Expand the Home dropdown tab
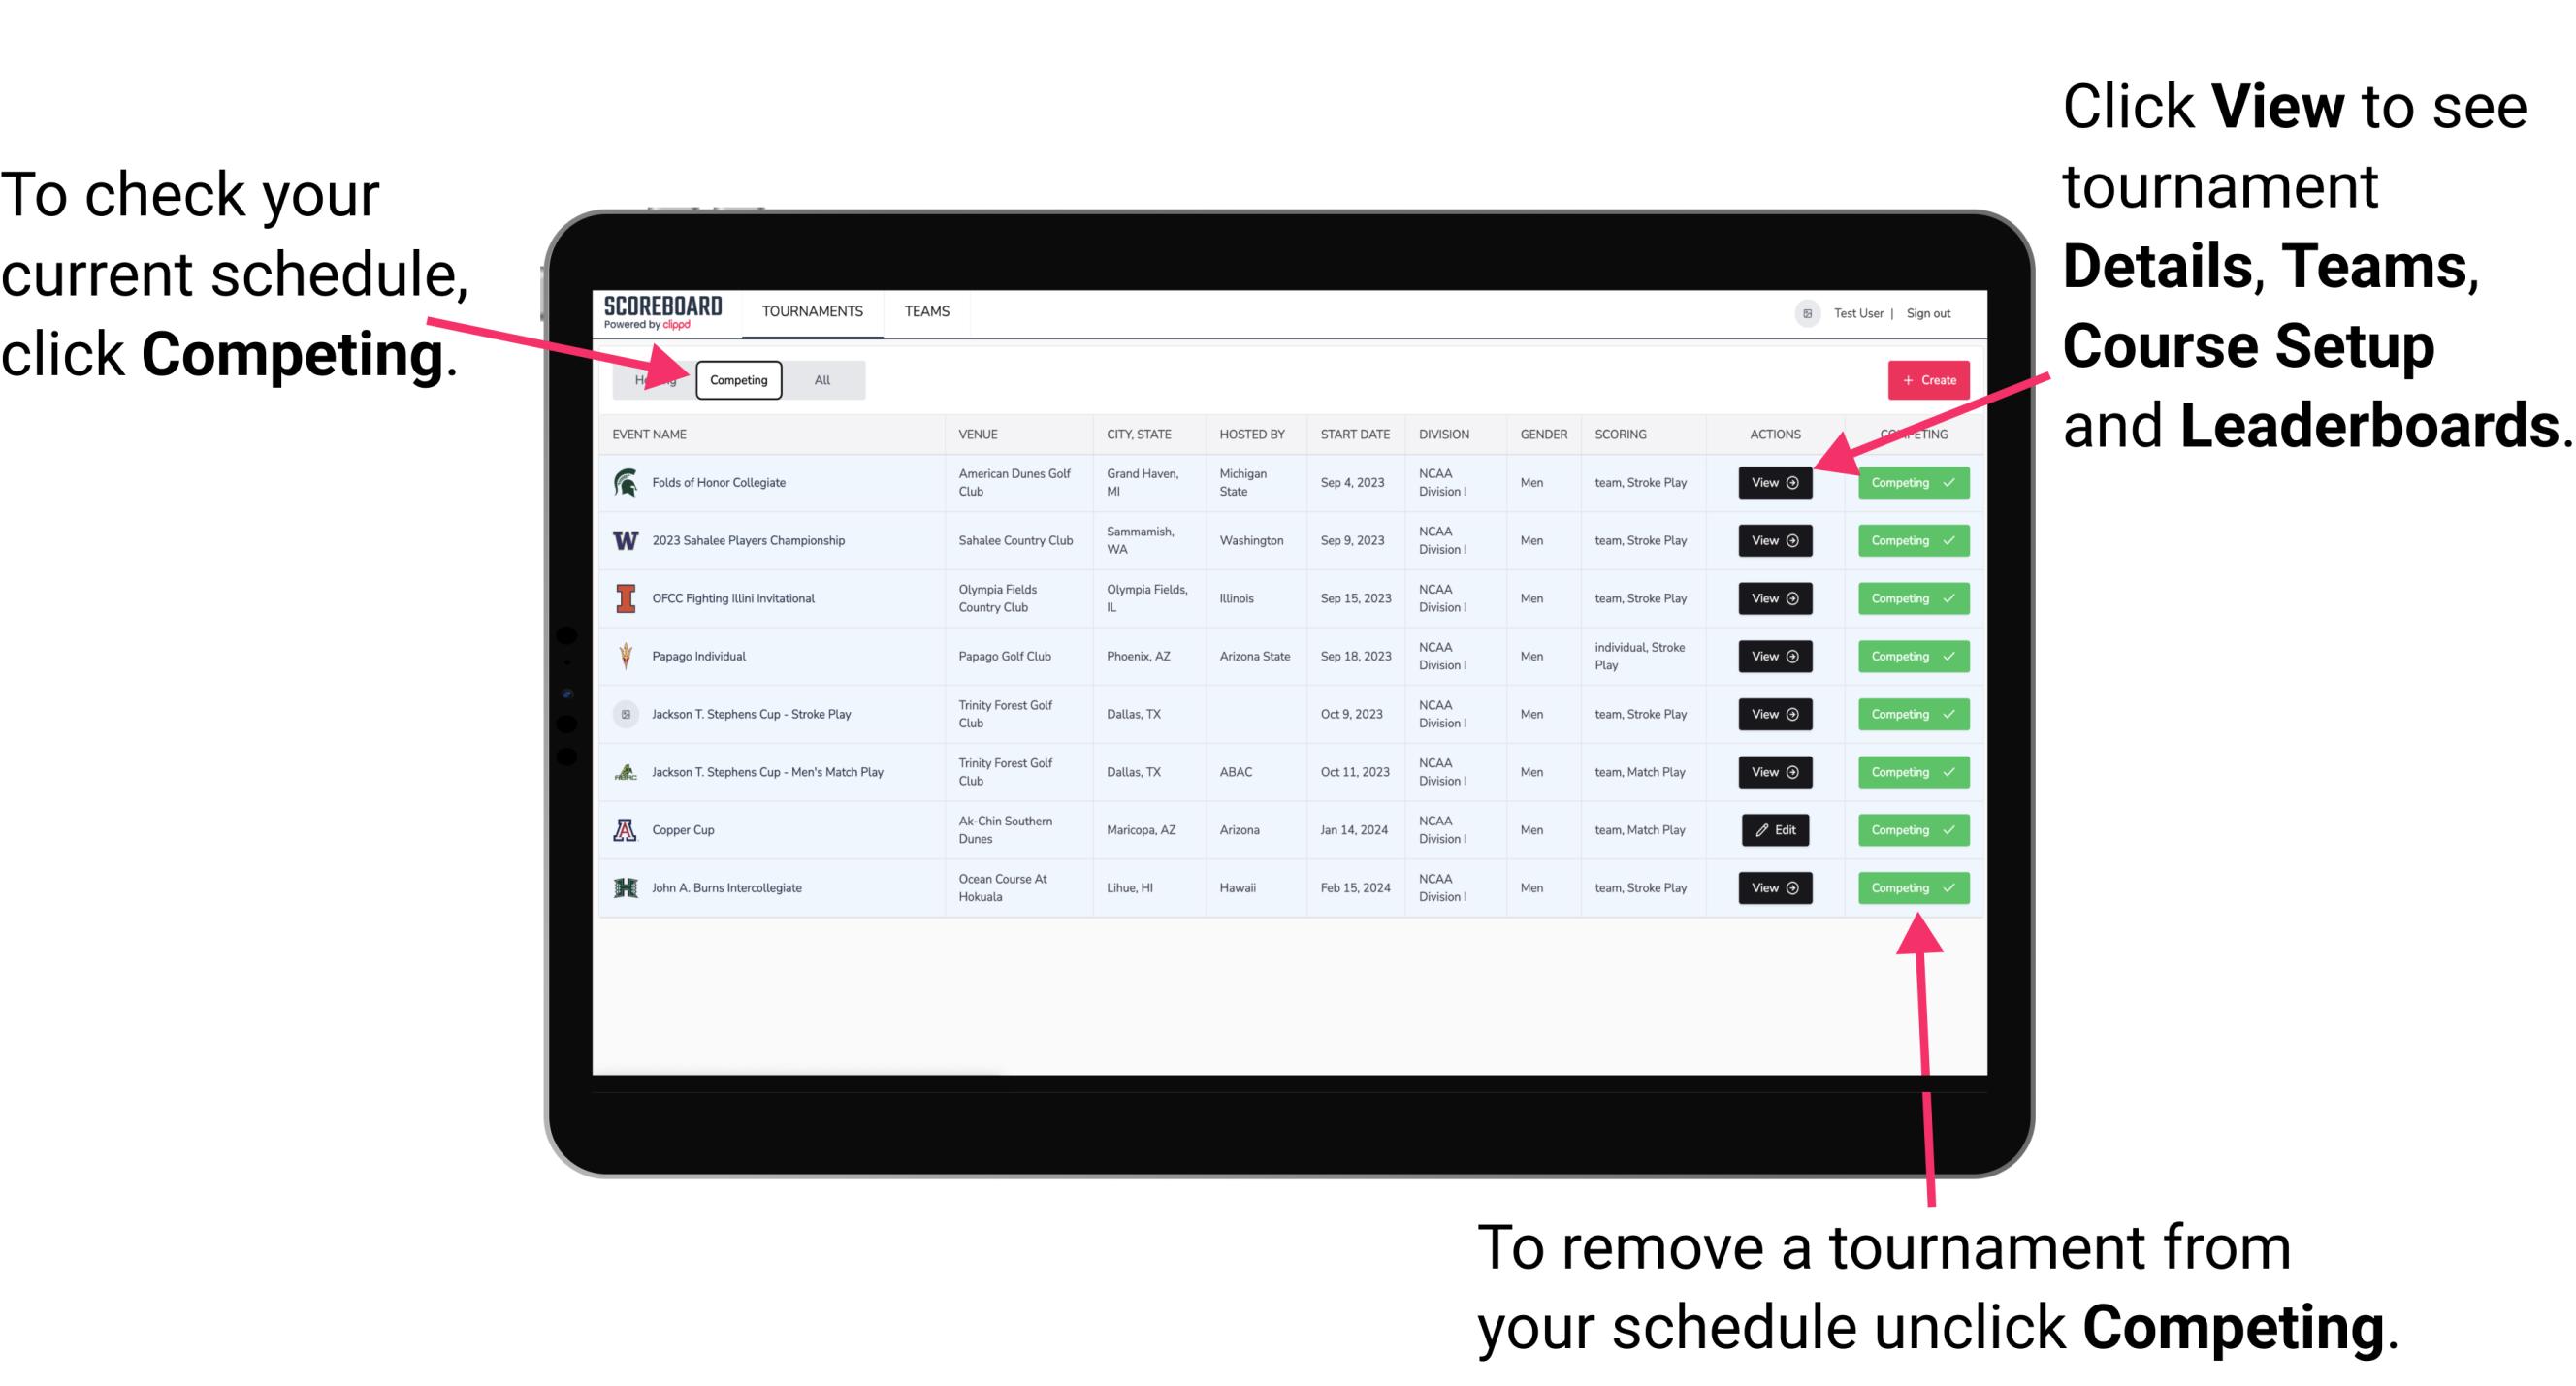The image size is (2576, 1386). [655, 379]
